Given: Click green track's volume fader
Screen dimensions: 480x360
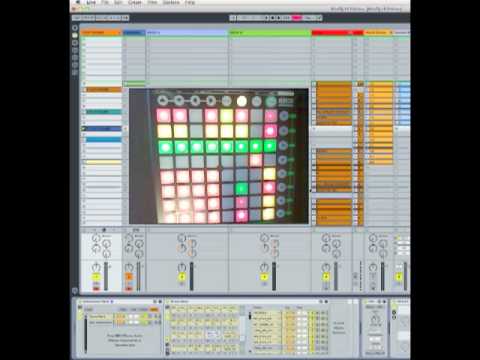Looking at the screenshot, I should click(274, 276).
